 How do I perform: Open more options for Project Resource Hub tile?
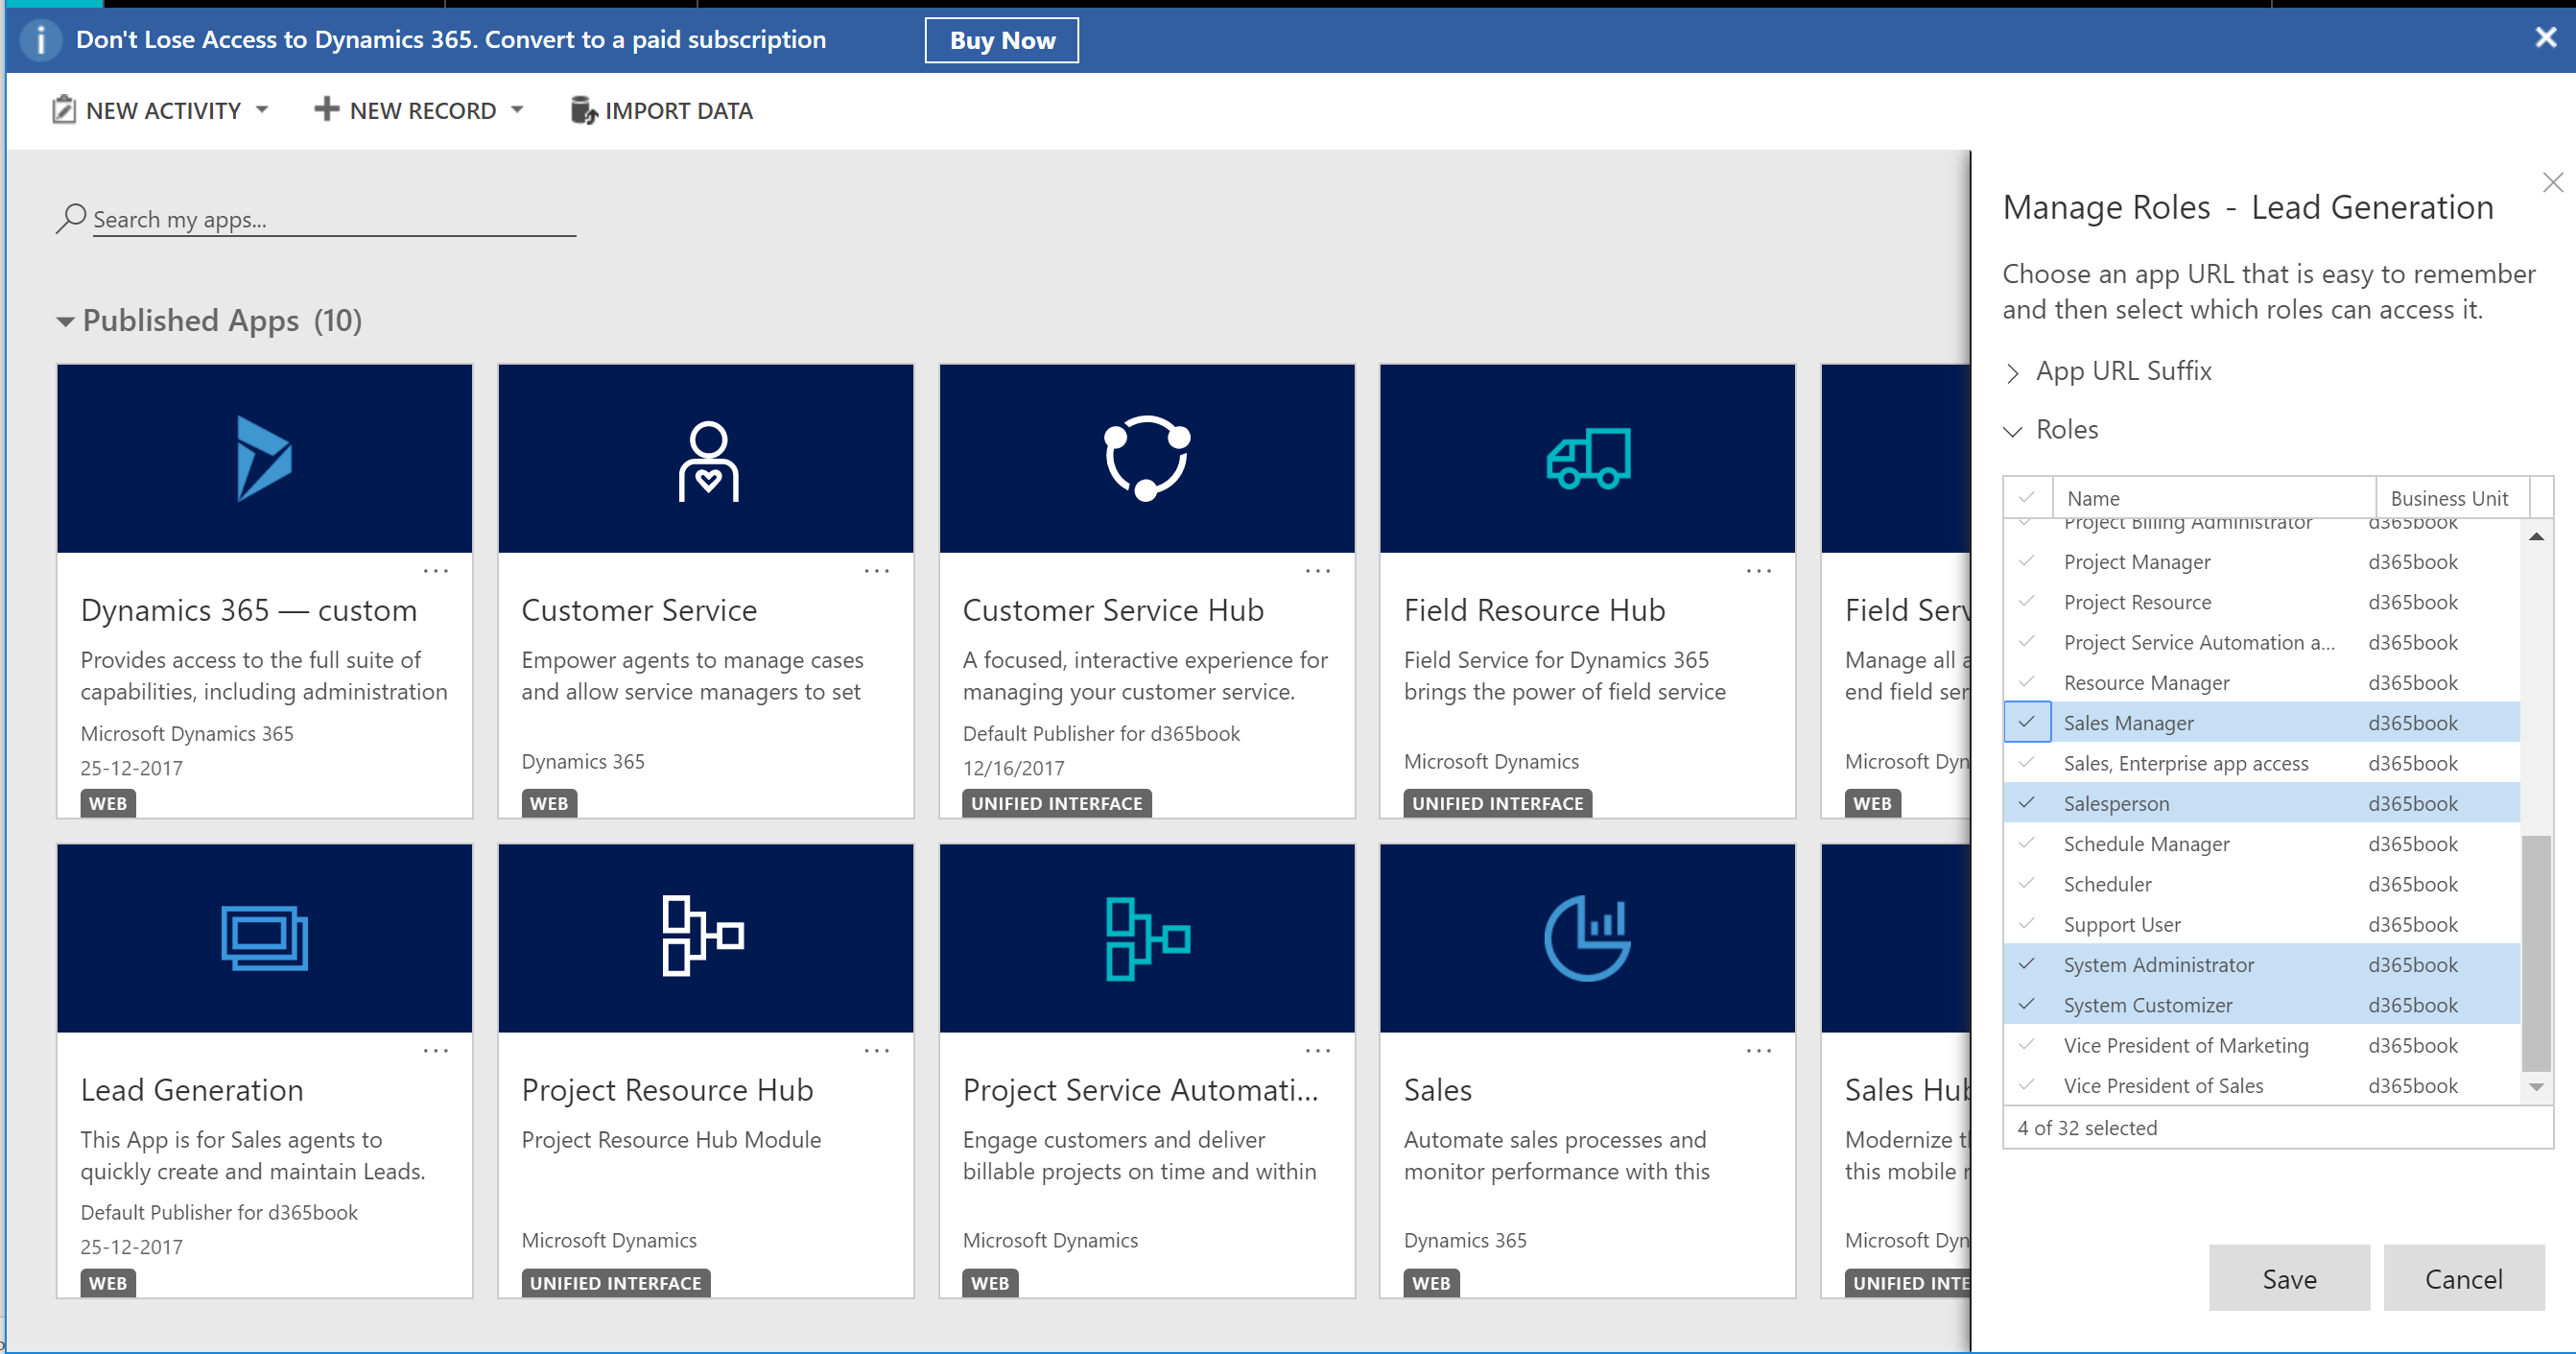[877, 1051]
